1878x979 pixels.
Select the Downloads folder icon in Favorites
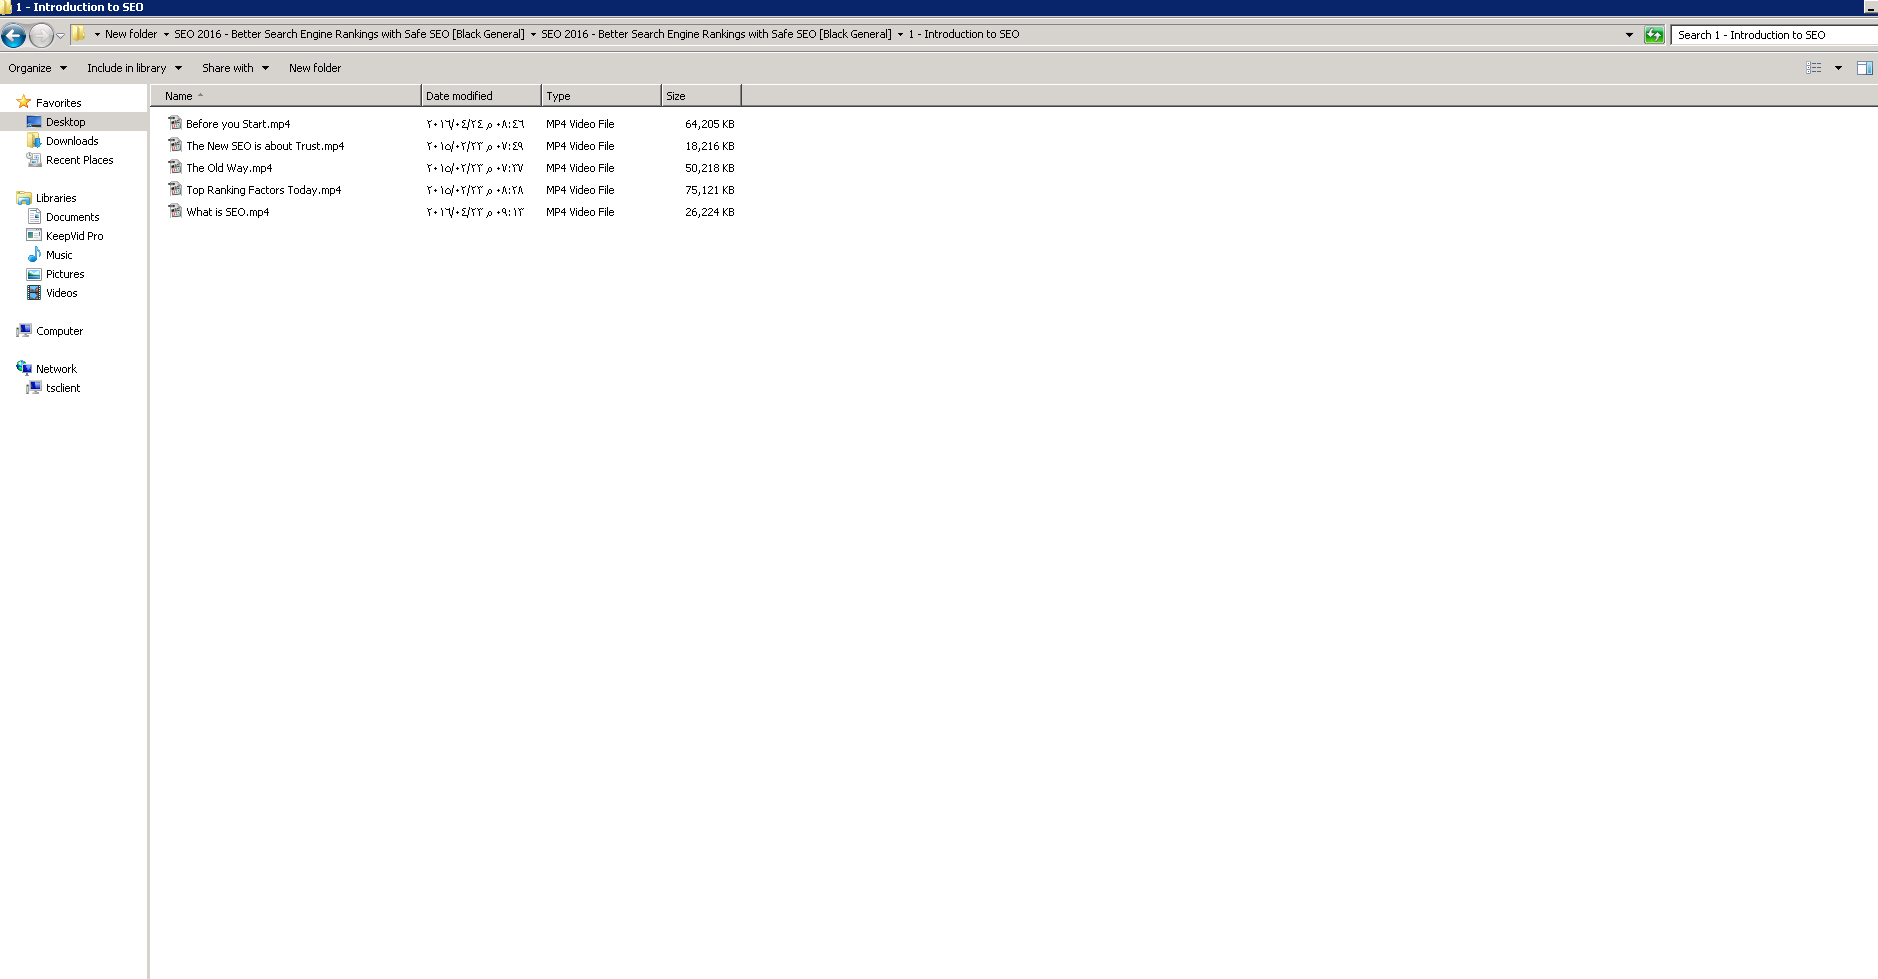(34, 141)
